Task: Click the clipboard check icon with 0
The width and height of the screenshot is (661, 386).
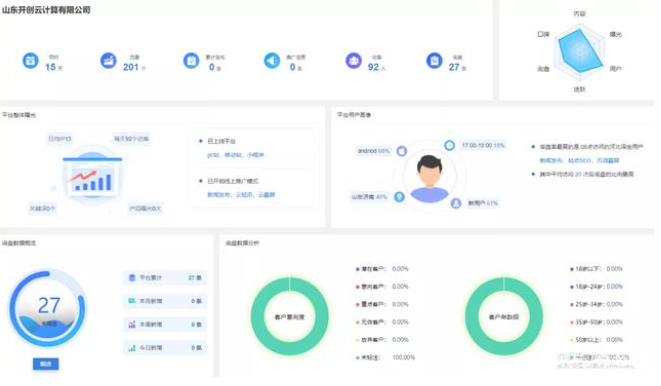Action: (191, 61)
